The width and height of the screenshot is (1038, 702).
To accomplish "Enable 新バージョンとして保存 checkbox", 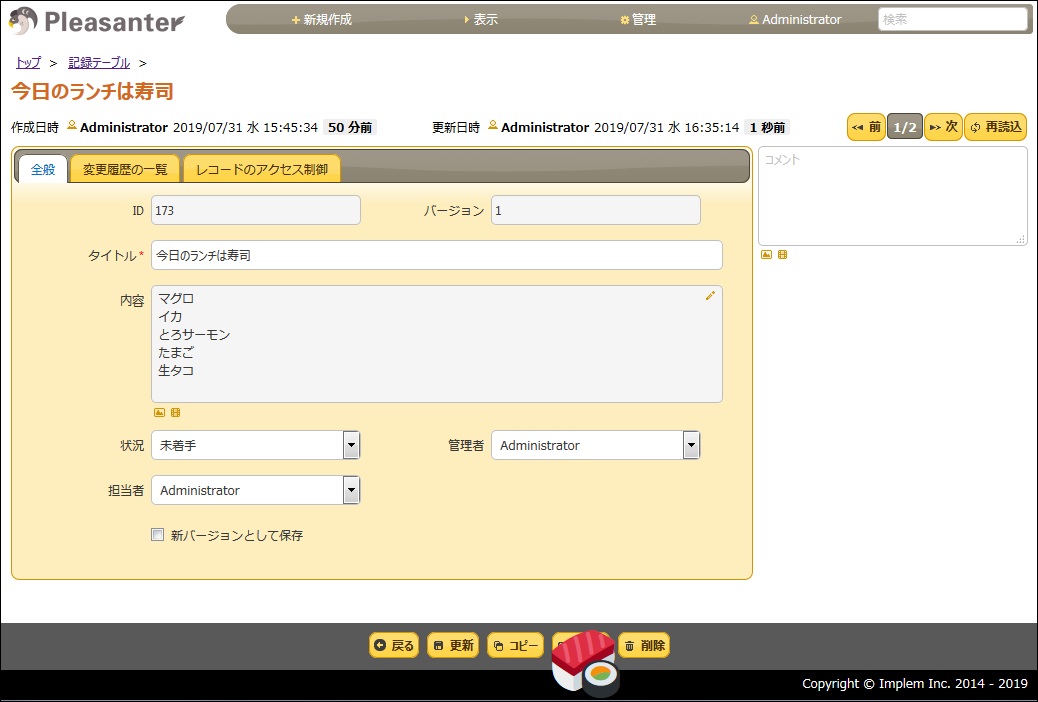I will tap(158, 534).
